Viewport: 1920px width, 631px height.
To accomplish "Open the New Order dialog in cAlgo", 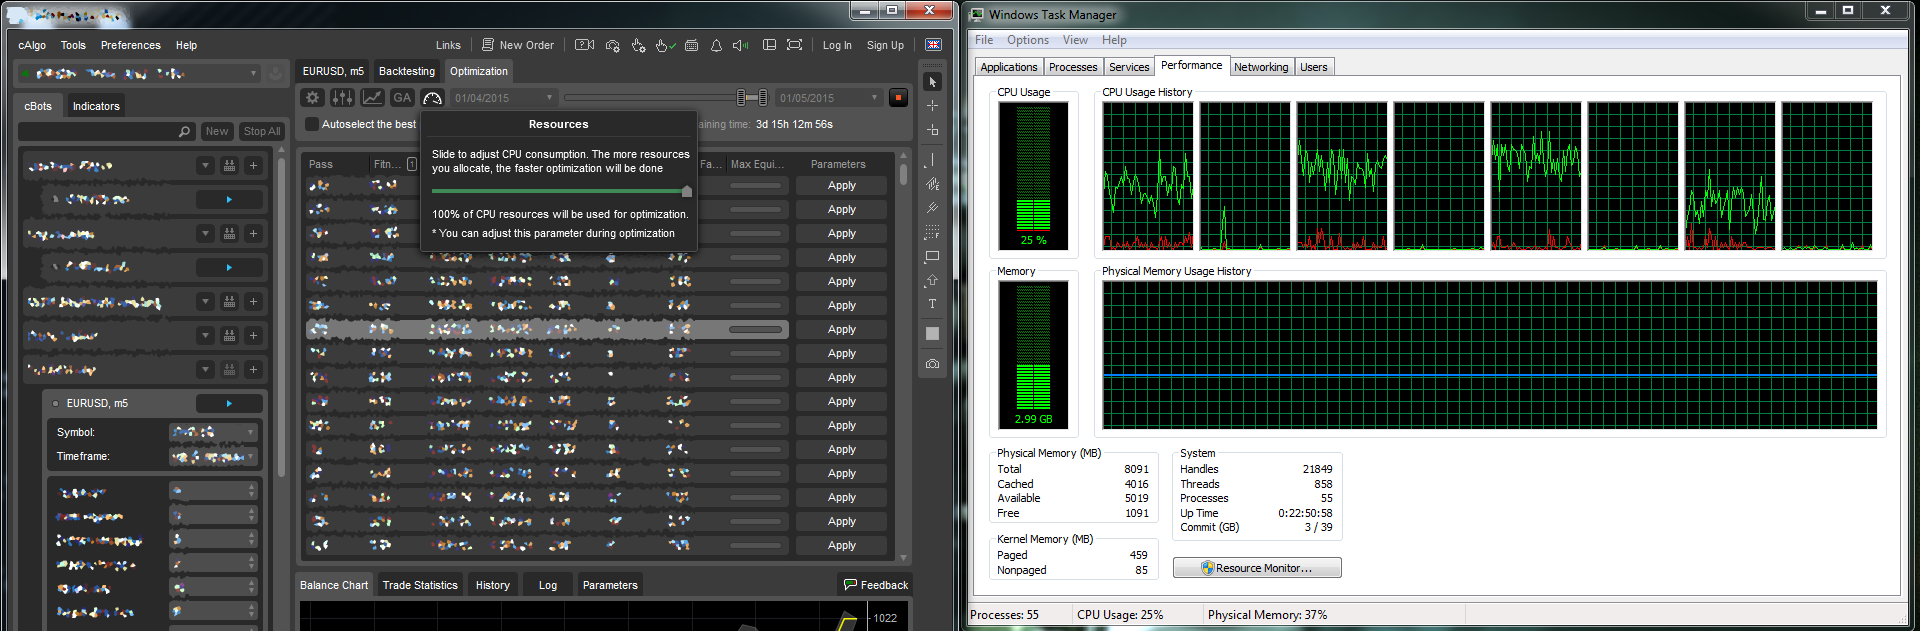I will click(x=518, y=45).
